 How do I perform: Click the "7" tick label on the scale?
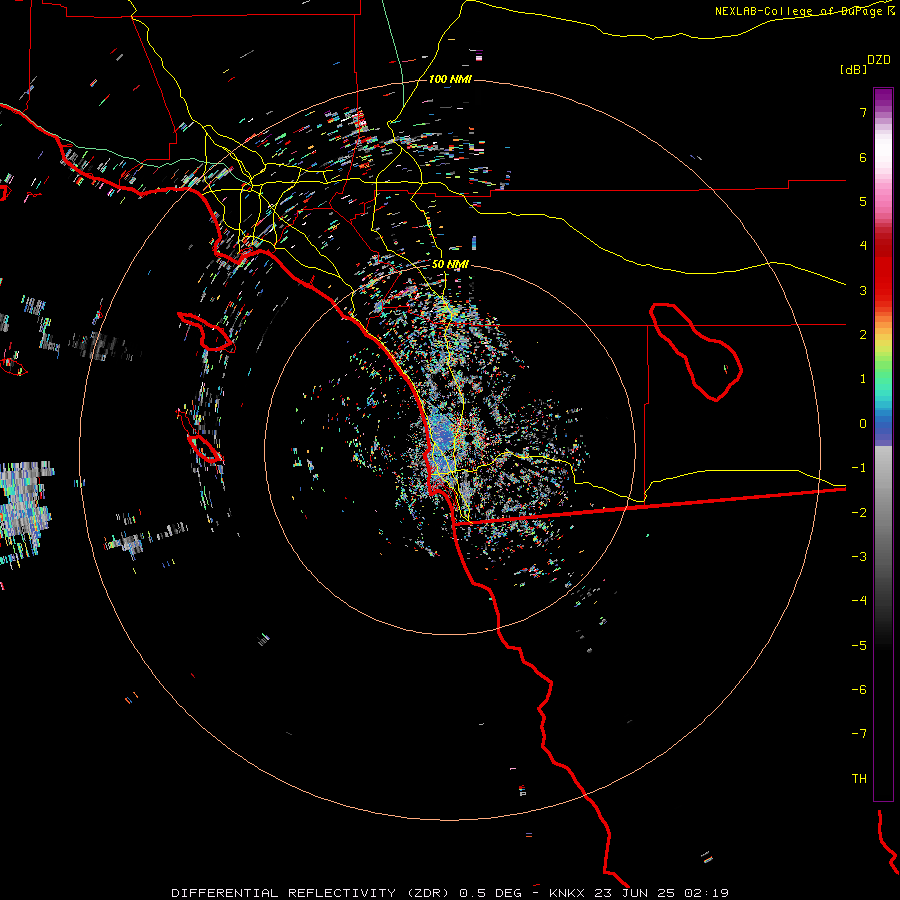coord(863,112)
